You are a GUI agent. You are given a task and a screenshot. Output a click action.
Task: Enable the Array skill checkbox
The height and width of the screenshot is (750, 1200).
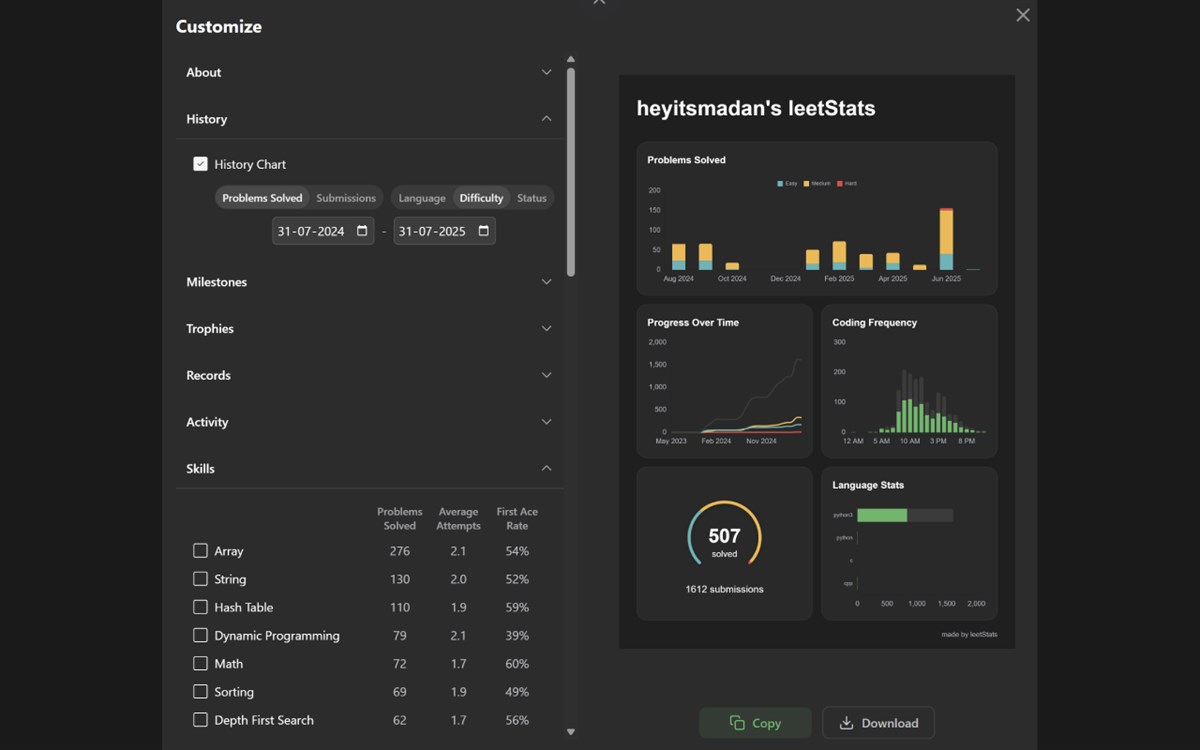click(x=200, y=551)
